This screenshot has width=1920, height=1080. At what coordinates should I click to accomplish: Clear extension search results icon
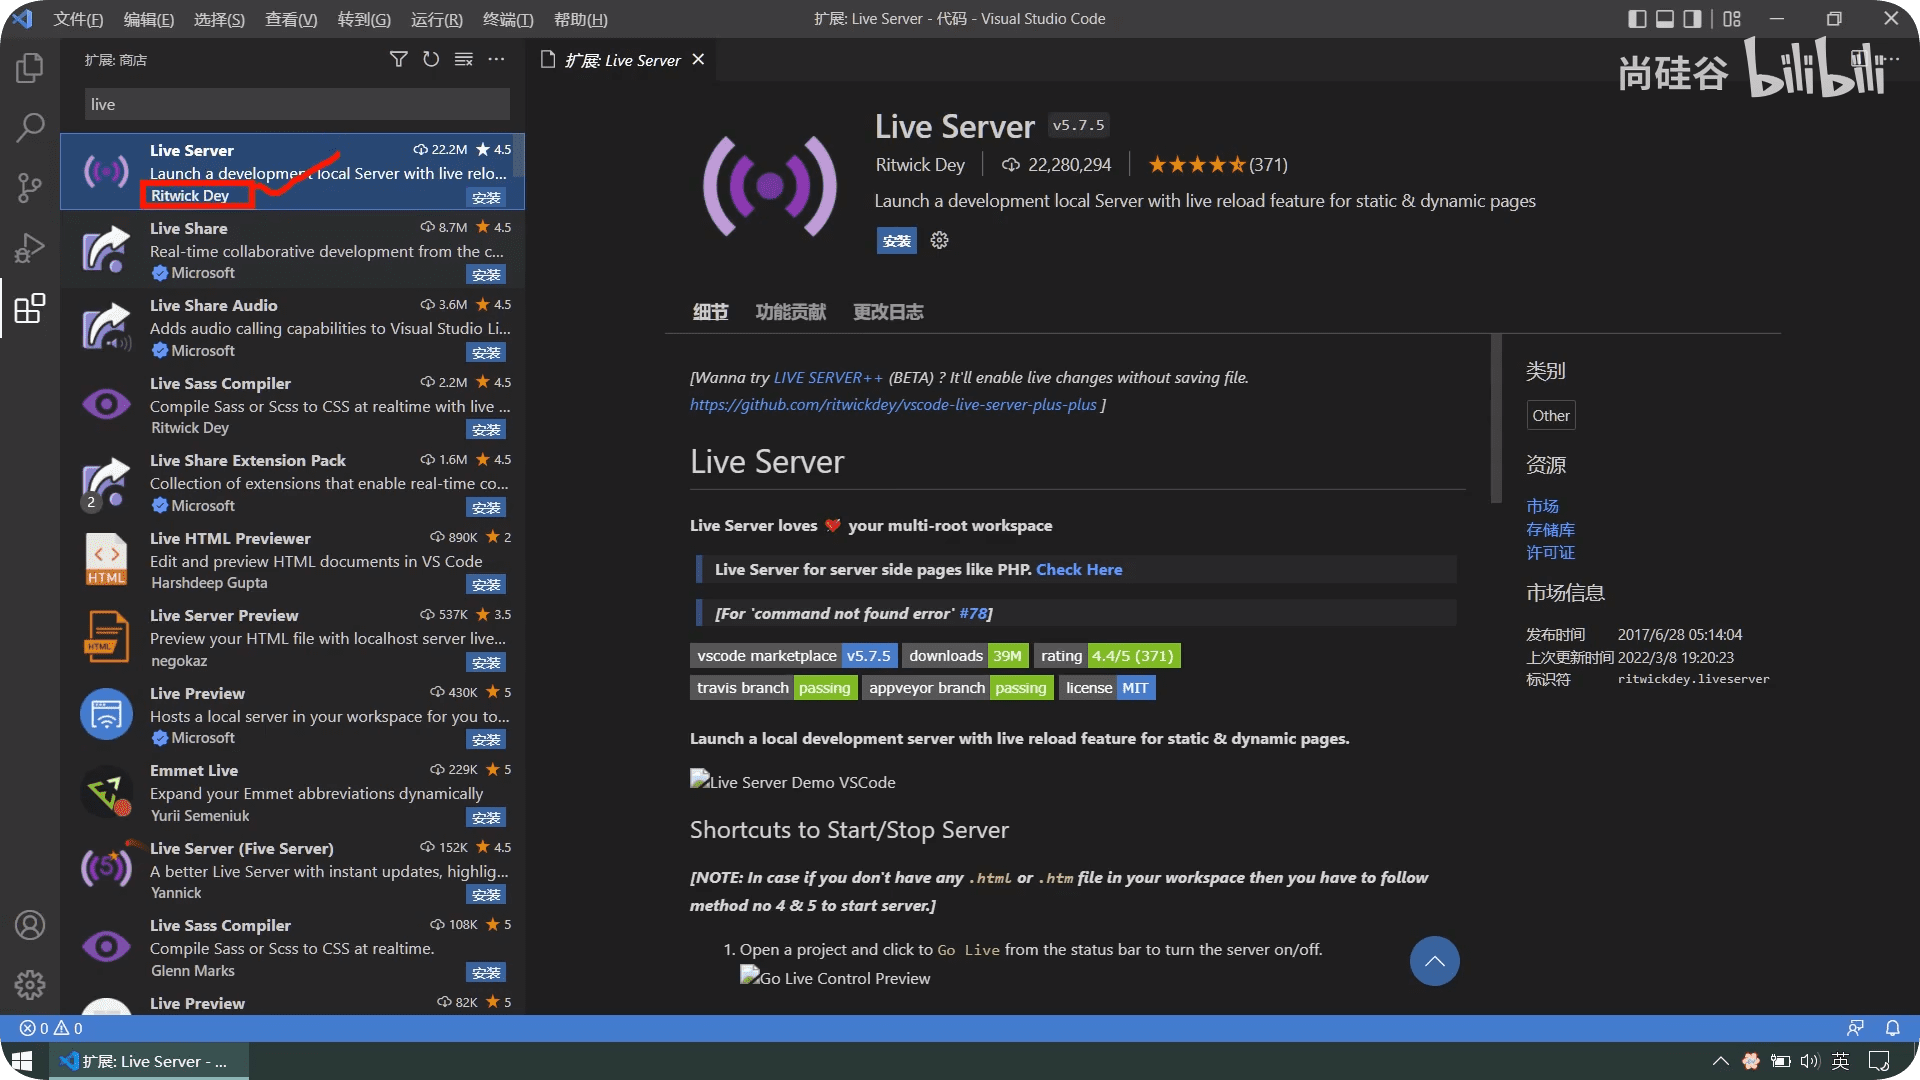(463, 60)
